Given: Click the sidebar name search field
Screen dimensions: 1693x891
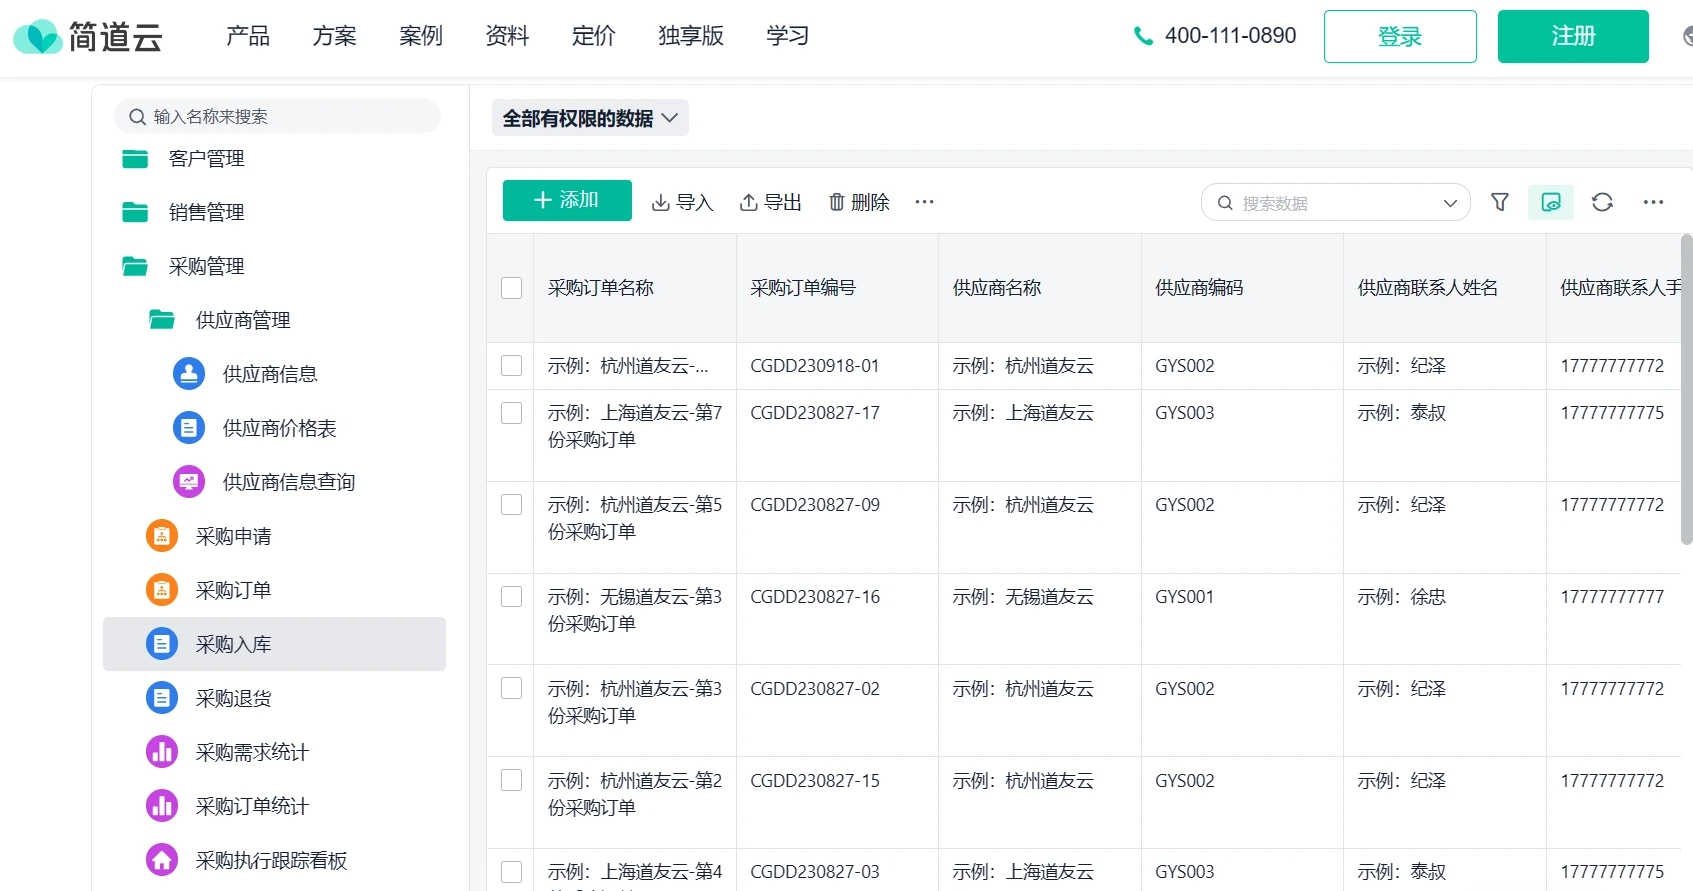Looking at the screenshot, I should click(x=277, y=117).
